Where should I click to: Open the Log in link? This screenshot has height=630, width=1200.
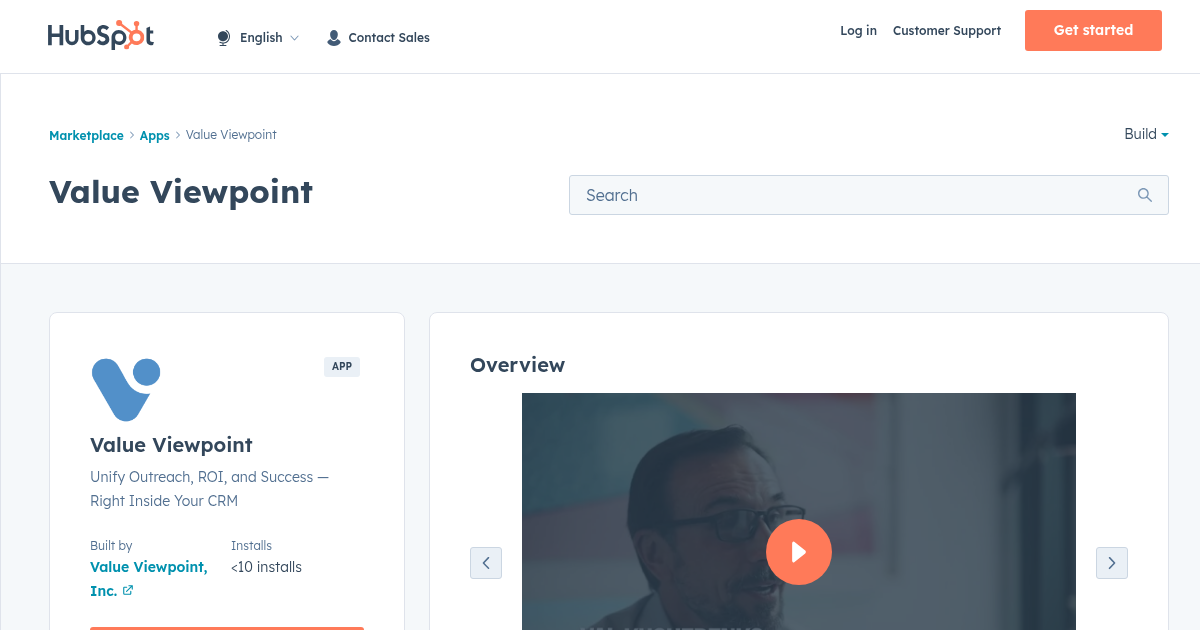pyautogui.click(x=858, y=31)
